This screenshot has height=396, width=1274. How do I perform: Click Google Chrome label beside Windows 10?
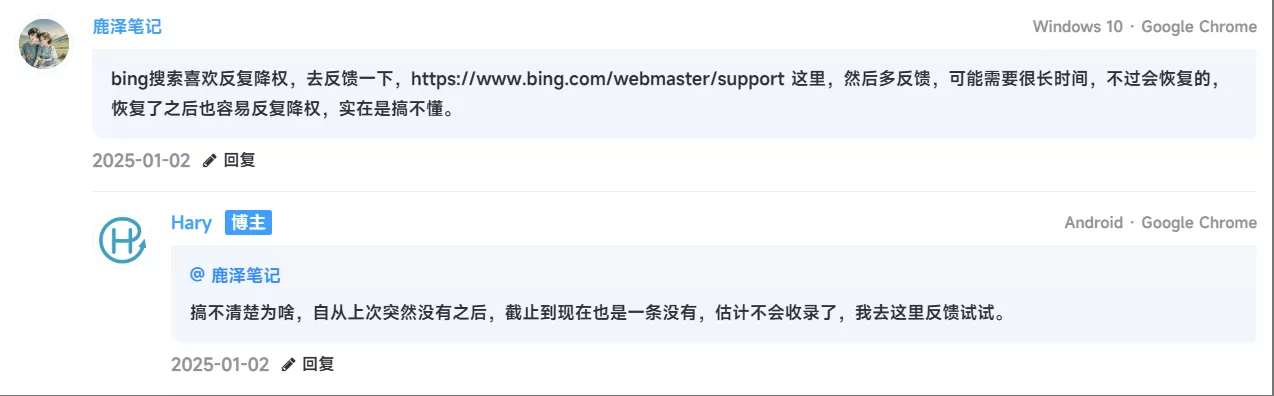click(x=1199, y=27)
